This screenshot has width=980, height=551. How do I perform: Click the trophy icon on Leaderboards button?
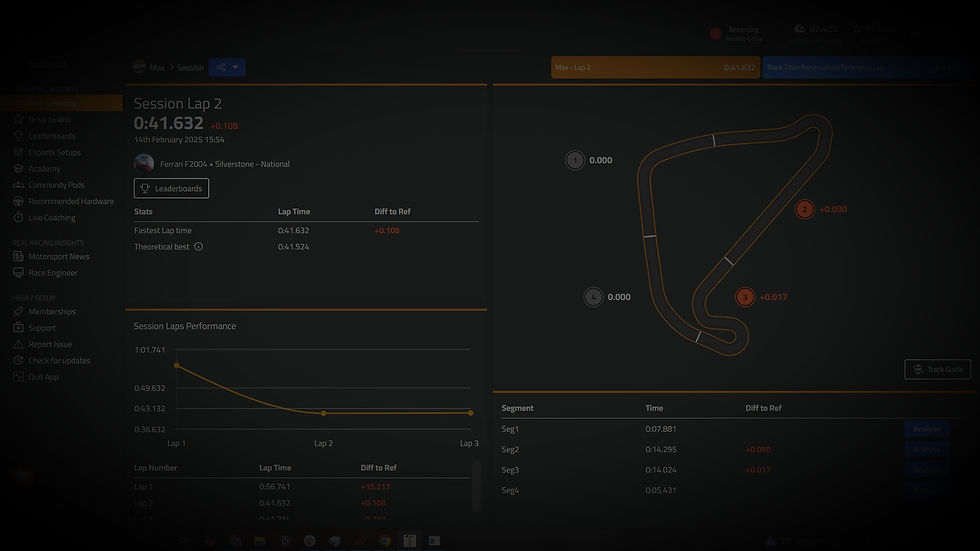(x=145, y=188)
